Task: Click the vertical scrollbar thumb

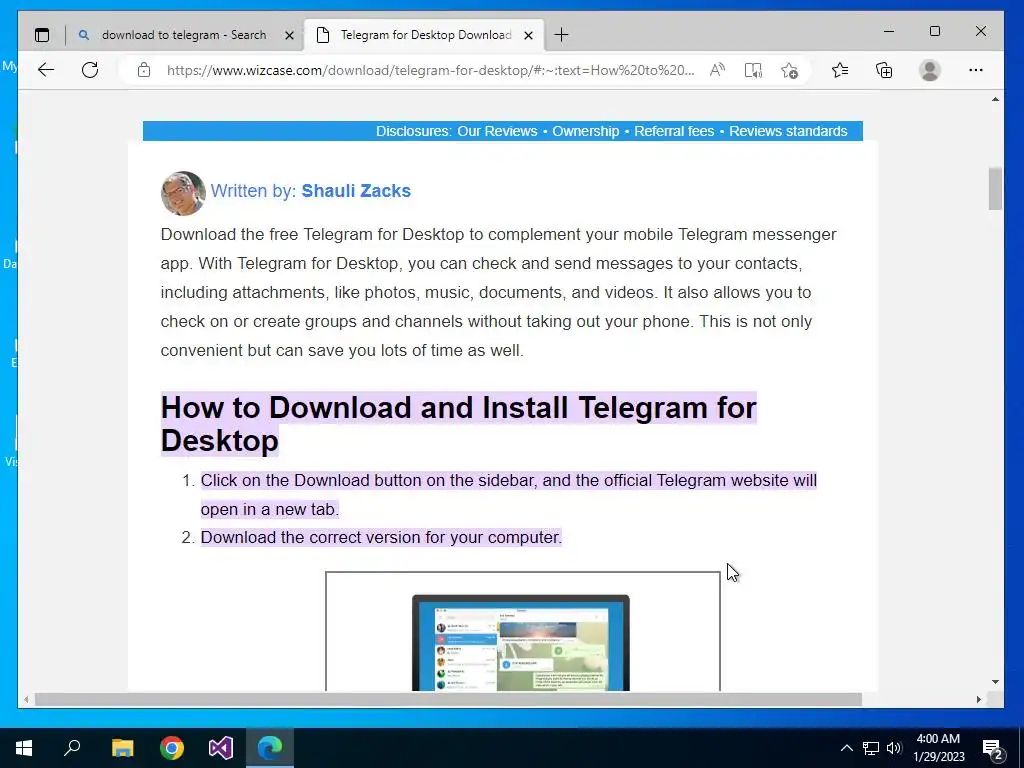Action: pyautogui.click(x=995, y=189)
